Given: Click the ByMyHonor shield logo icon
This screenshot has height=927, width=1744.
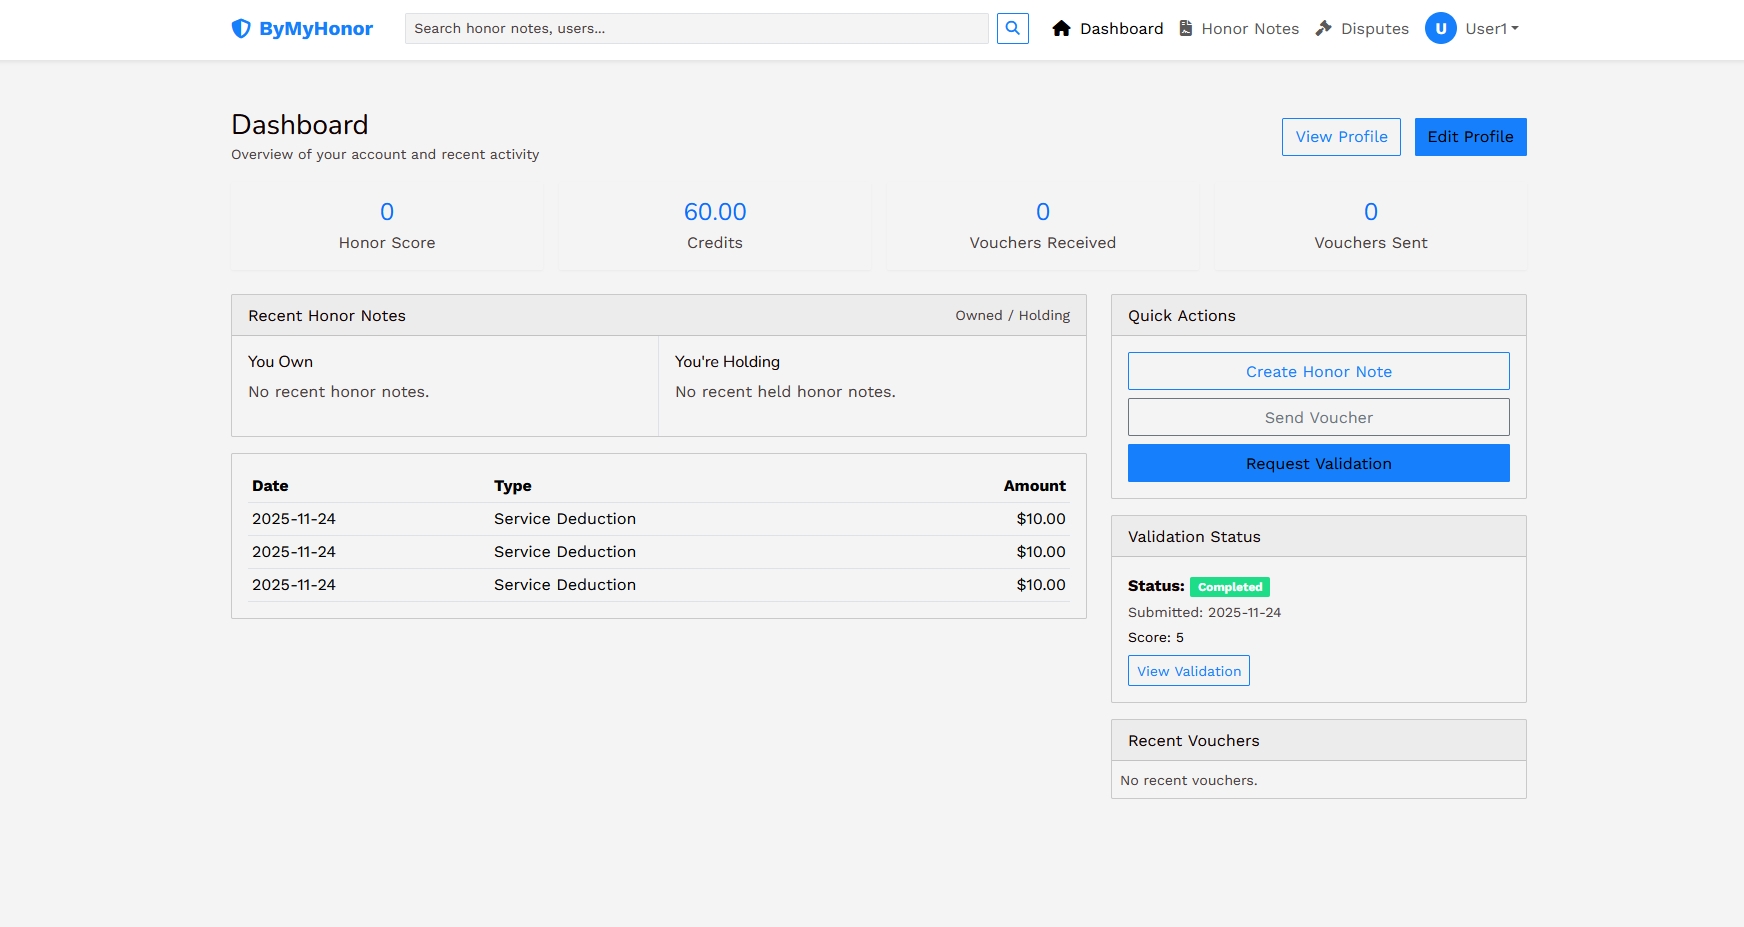Looking at the screenshot, I should click(241, 29).
